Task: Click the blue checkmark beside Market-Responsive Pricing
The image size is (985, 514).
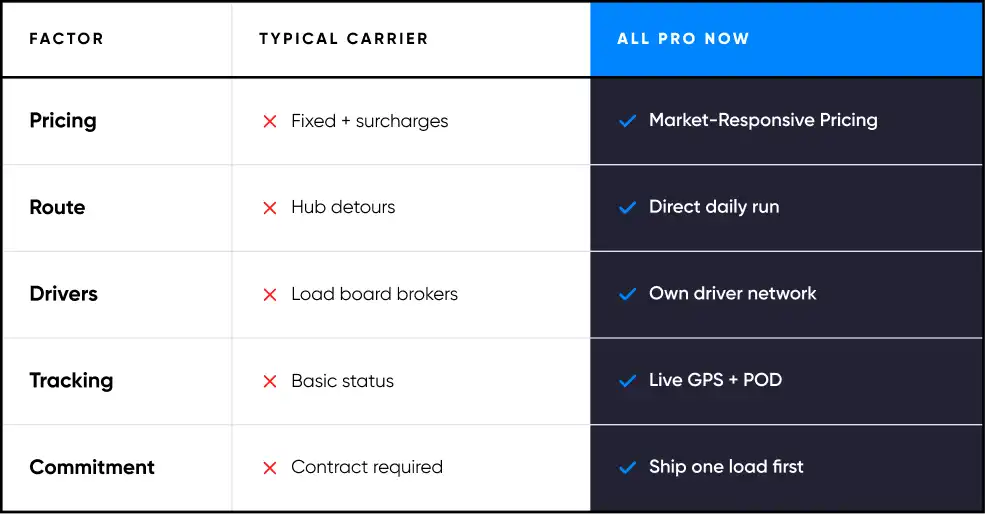Action: (628, 121)
